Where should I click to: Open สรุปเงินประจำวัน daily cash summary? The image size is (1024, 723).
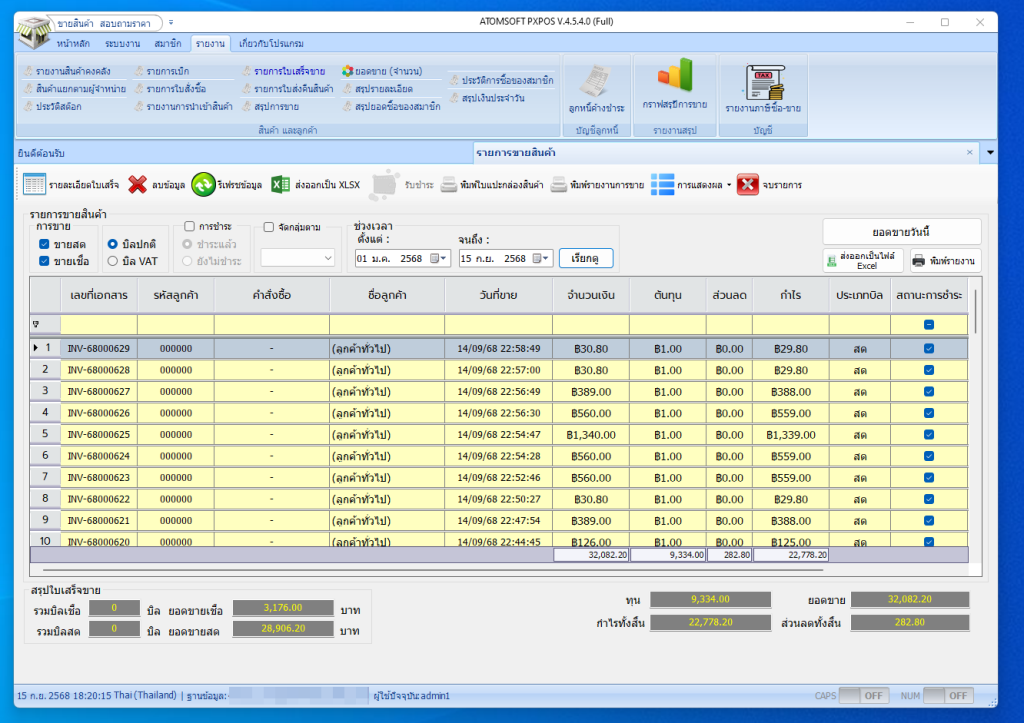pos(487,98)
